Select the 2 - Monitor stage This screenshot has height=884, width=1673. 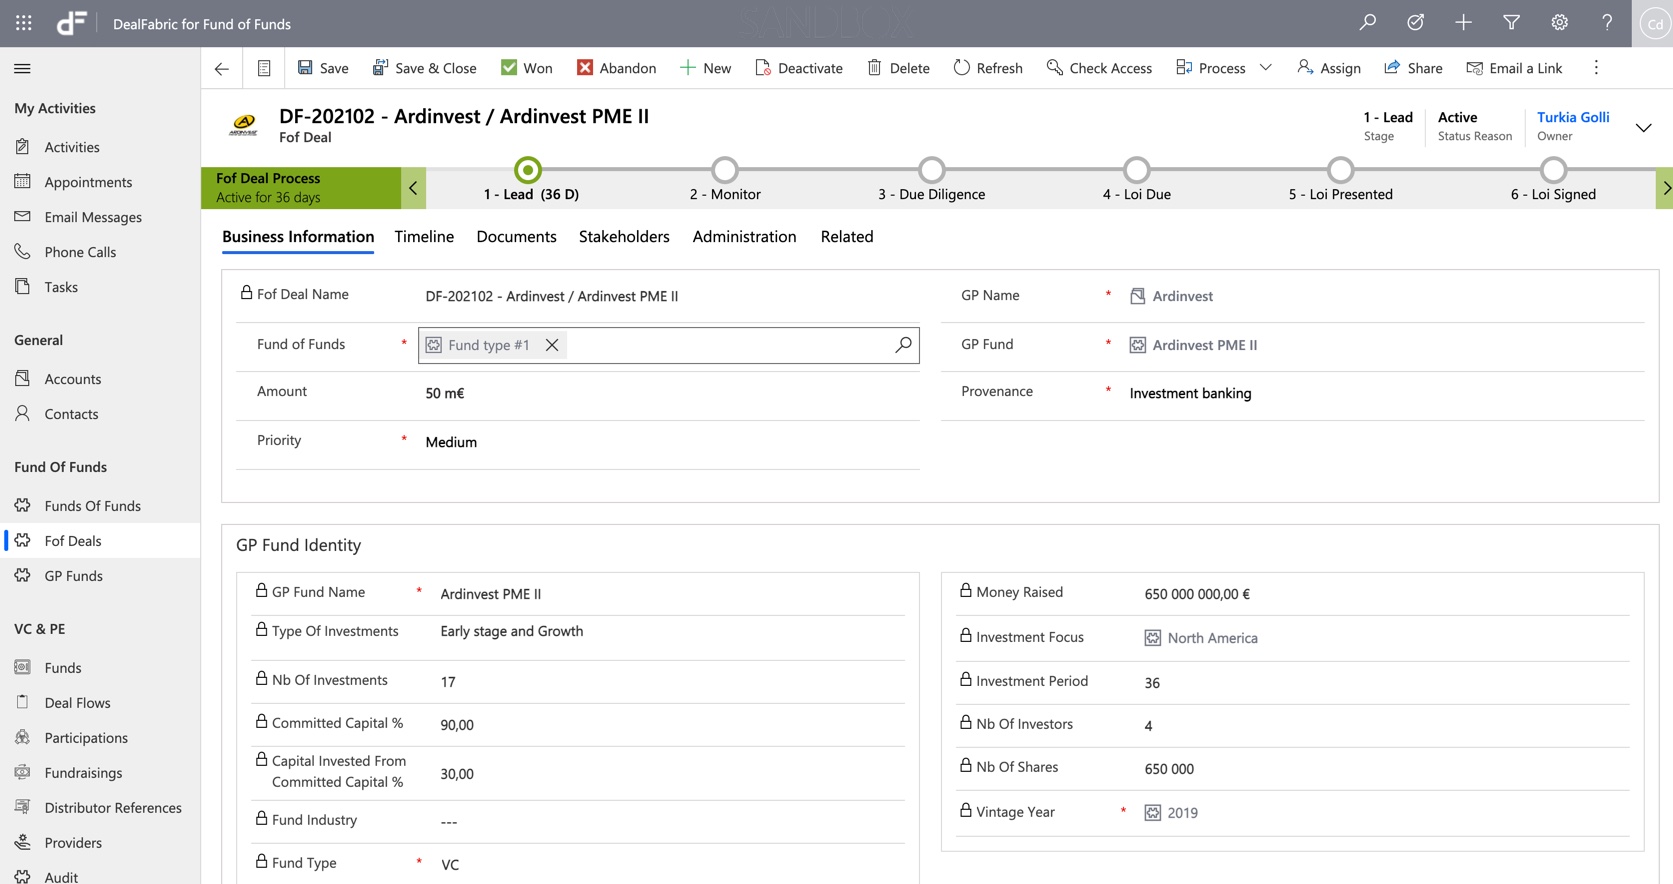point(725,170)
